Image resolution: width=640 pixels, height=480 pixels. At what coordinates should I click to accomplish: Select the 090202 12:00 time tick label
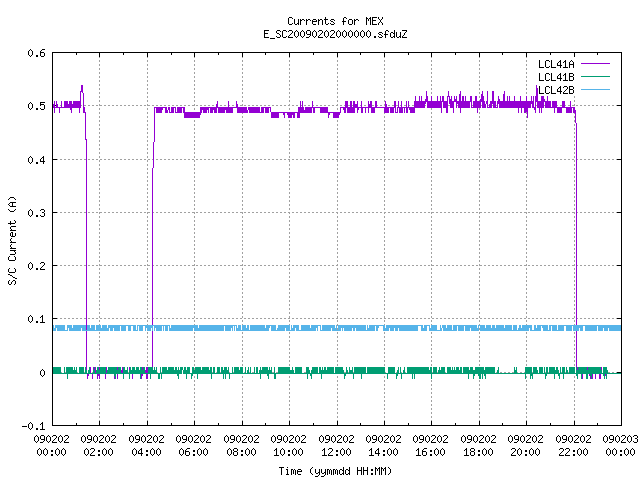[x=336, y=445]
